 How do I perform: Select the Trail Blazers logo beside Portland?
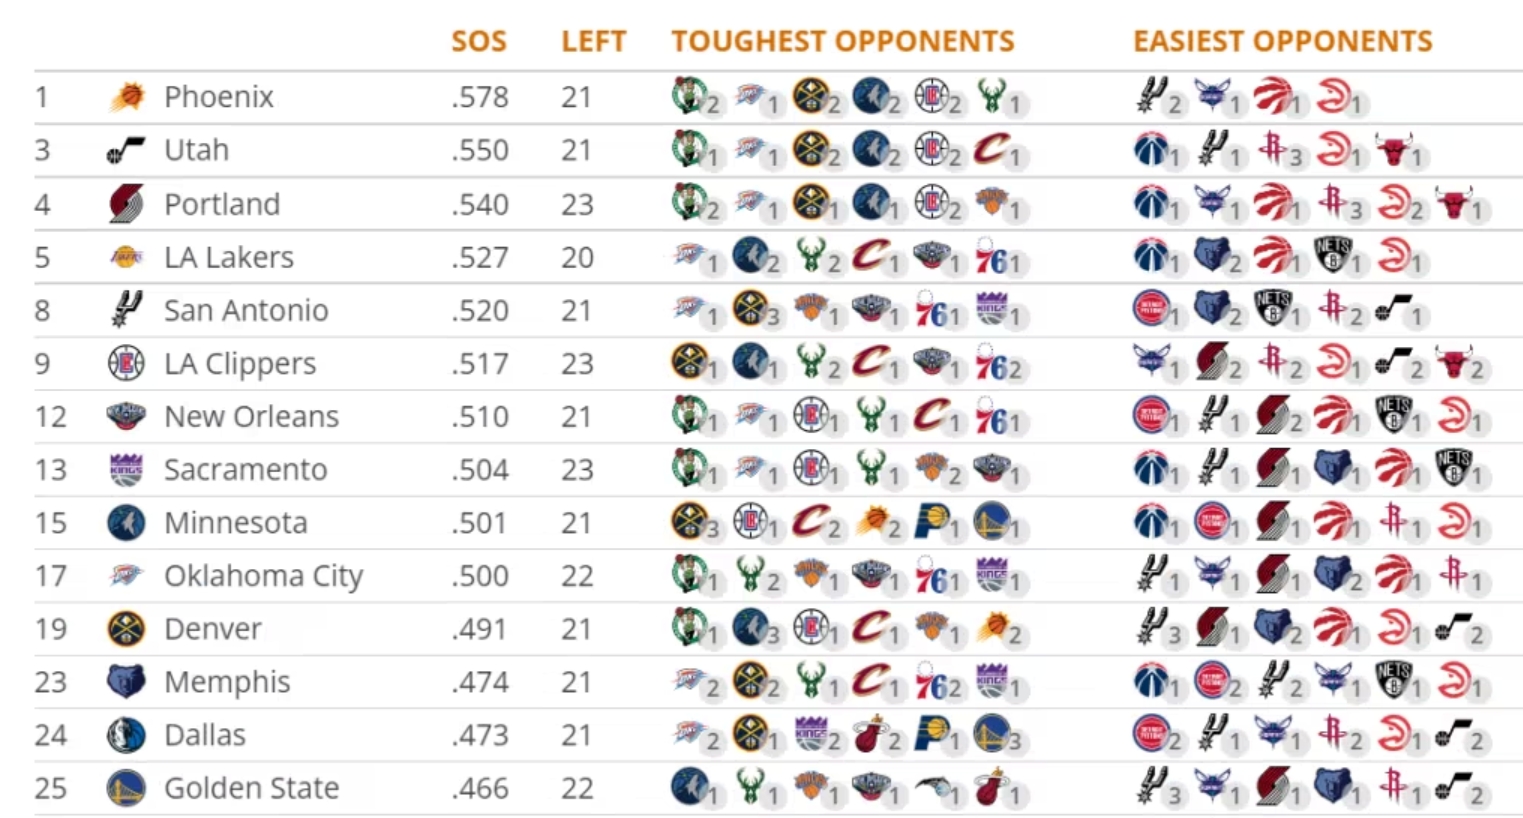tap(127, 204)
